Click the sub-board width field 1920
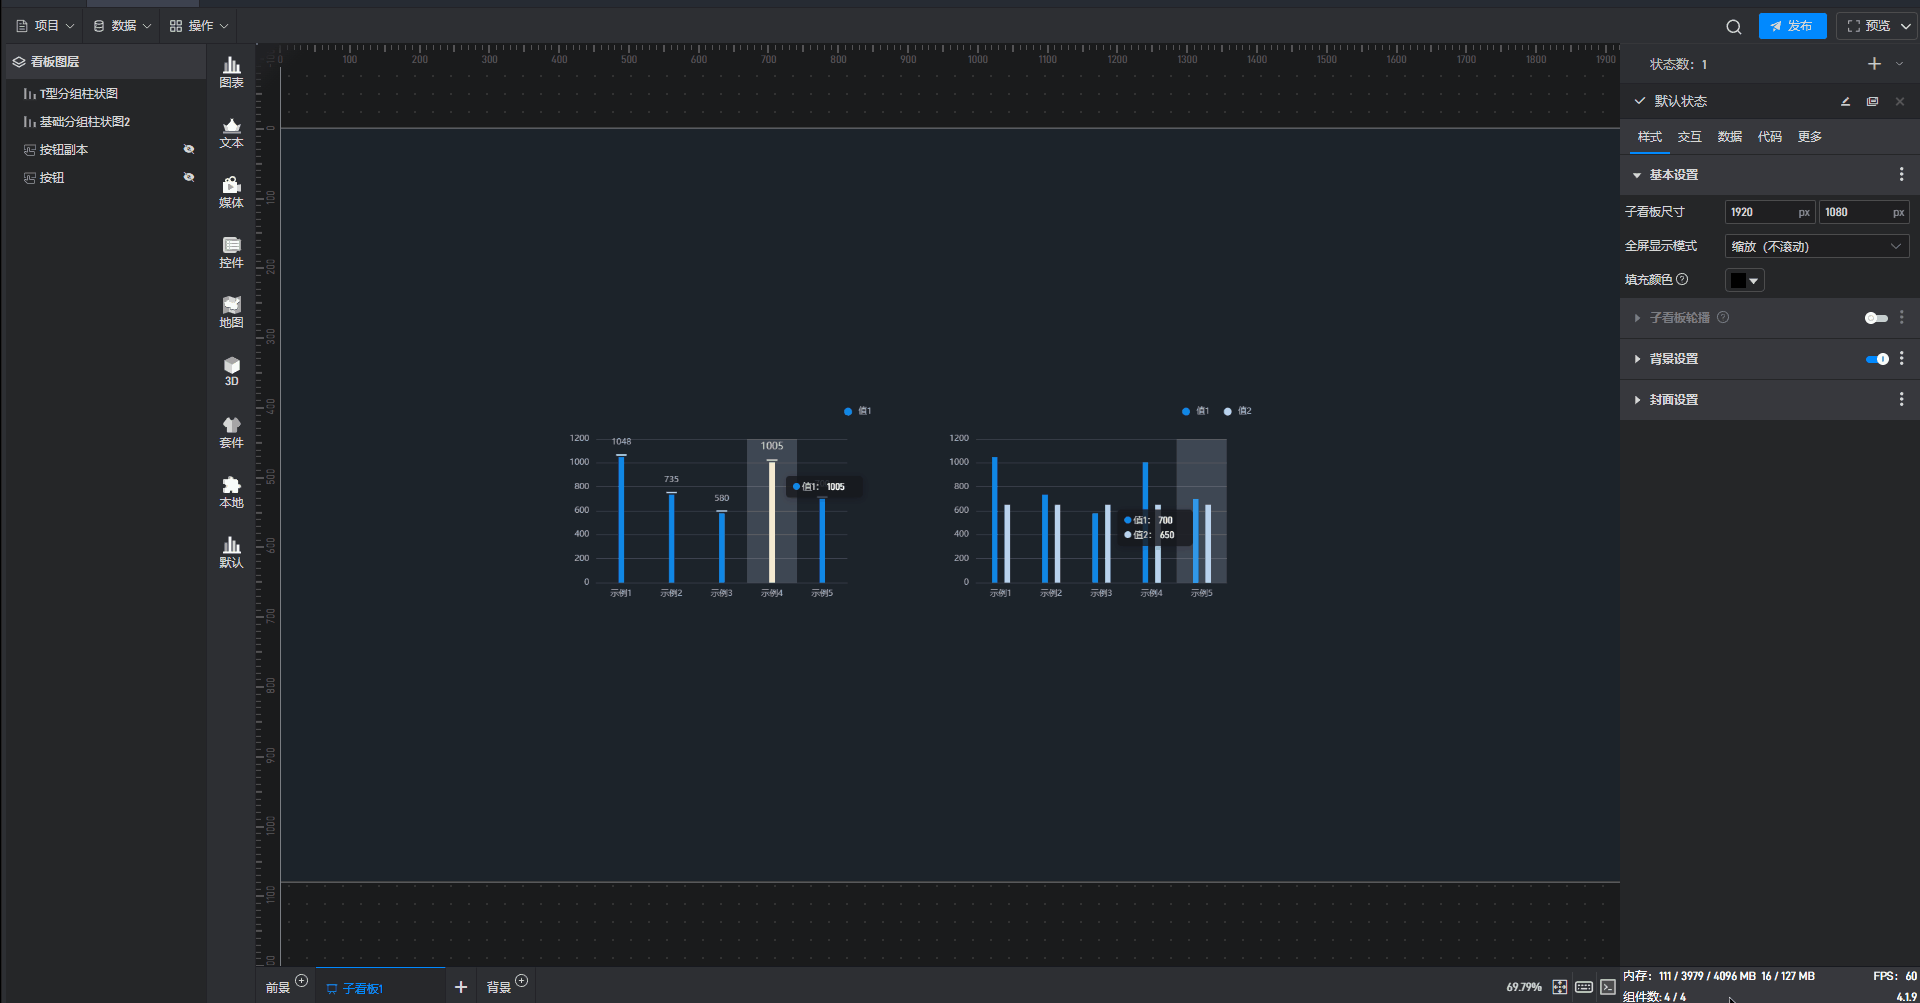 click(x=1769, y=213)
